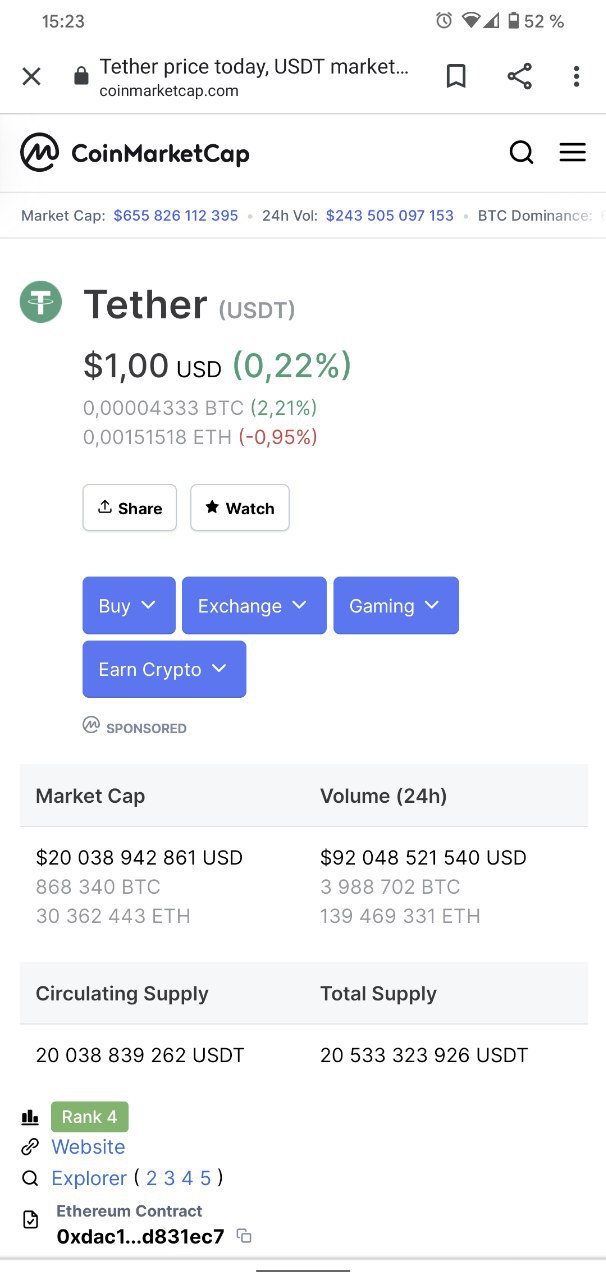Open the Earn Crypto dropdown
Screen dimensions: 606x1280
(164, 669)
